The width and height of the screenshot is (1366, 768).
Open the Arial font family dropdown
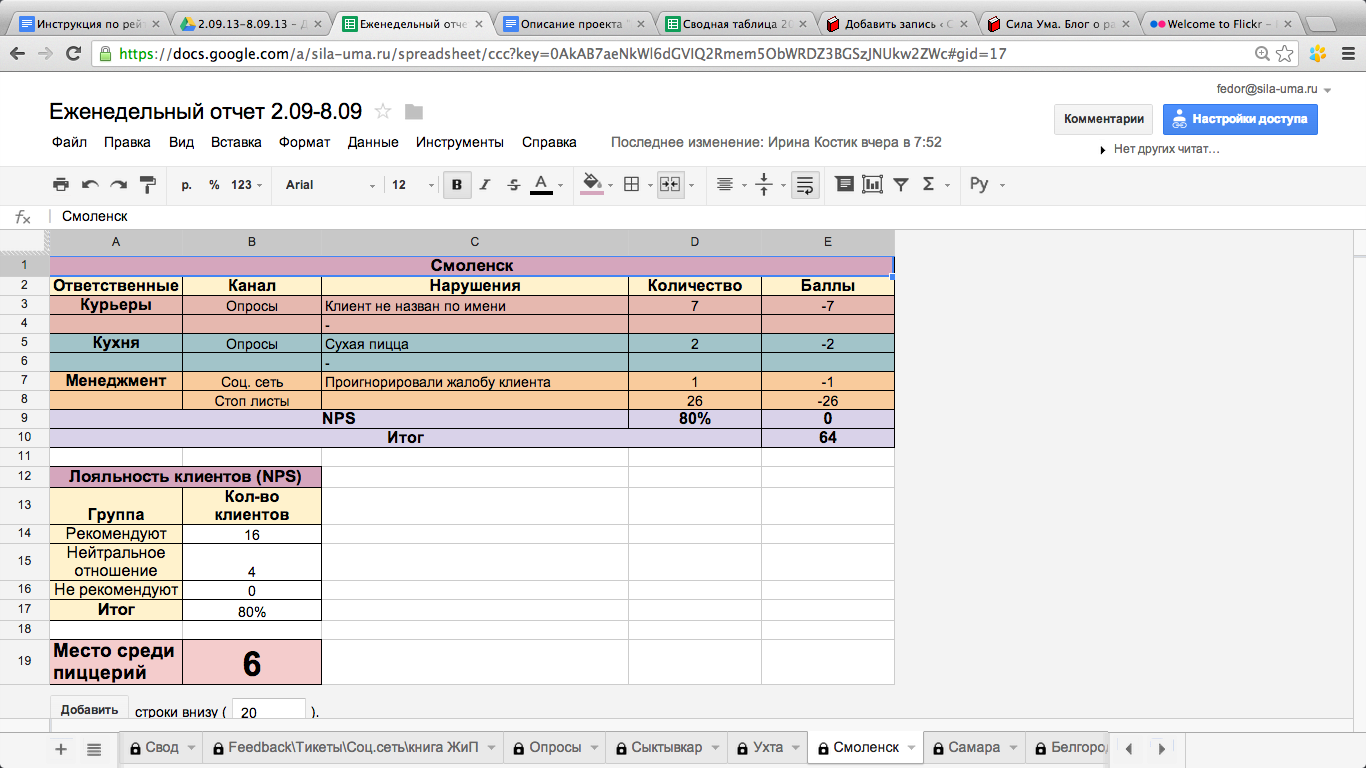click(x=330, y=184)
